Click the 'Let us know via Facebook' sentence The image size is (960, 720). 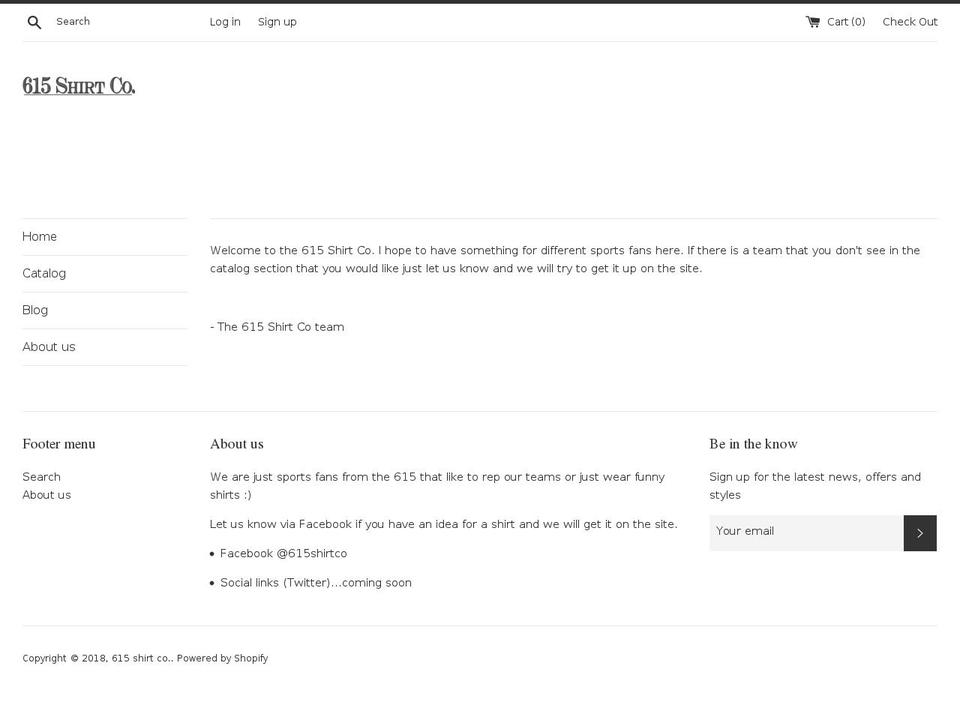click(x=443, y=524)
